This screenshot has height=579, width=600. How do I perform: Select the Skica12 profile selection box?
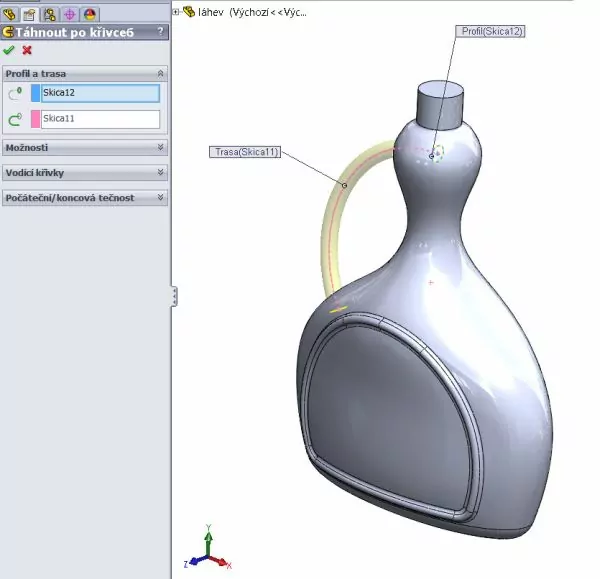(x=100, y=93)
